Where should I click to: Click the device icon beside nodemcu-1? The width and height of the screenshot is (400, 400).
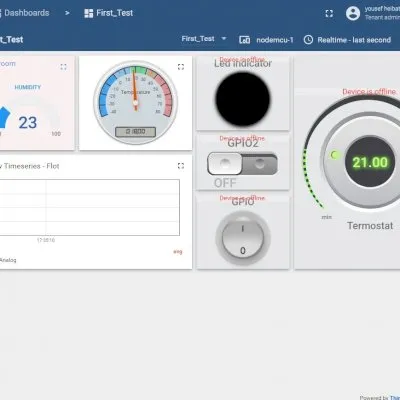(x=244, y=40)
